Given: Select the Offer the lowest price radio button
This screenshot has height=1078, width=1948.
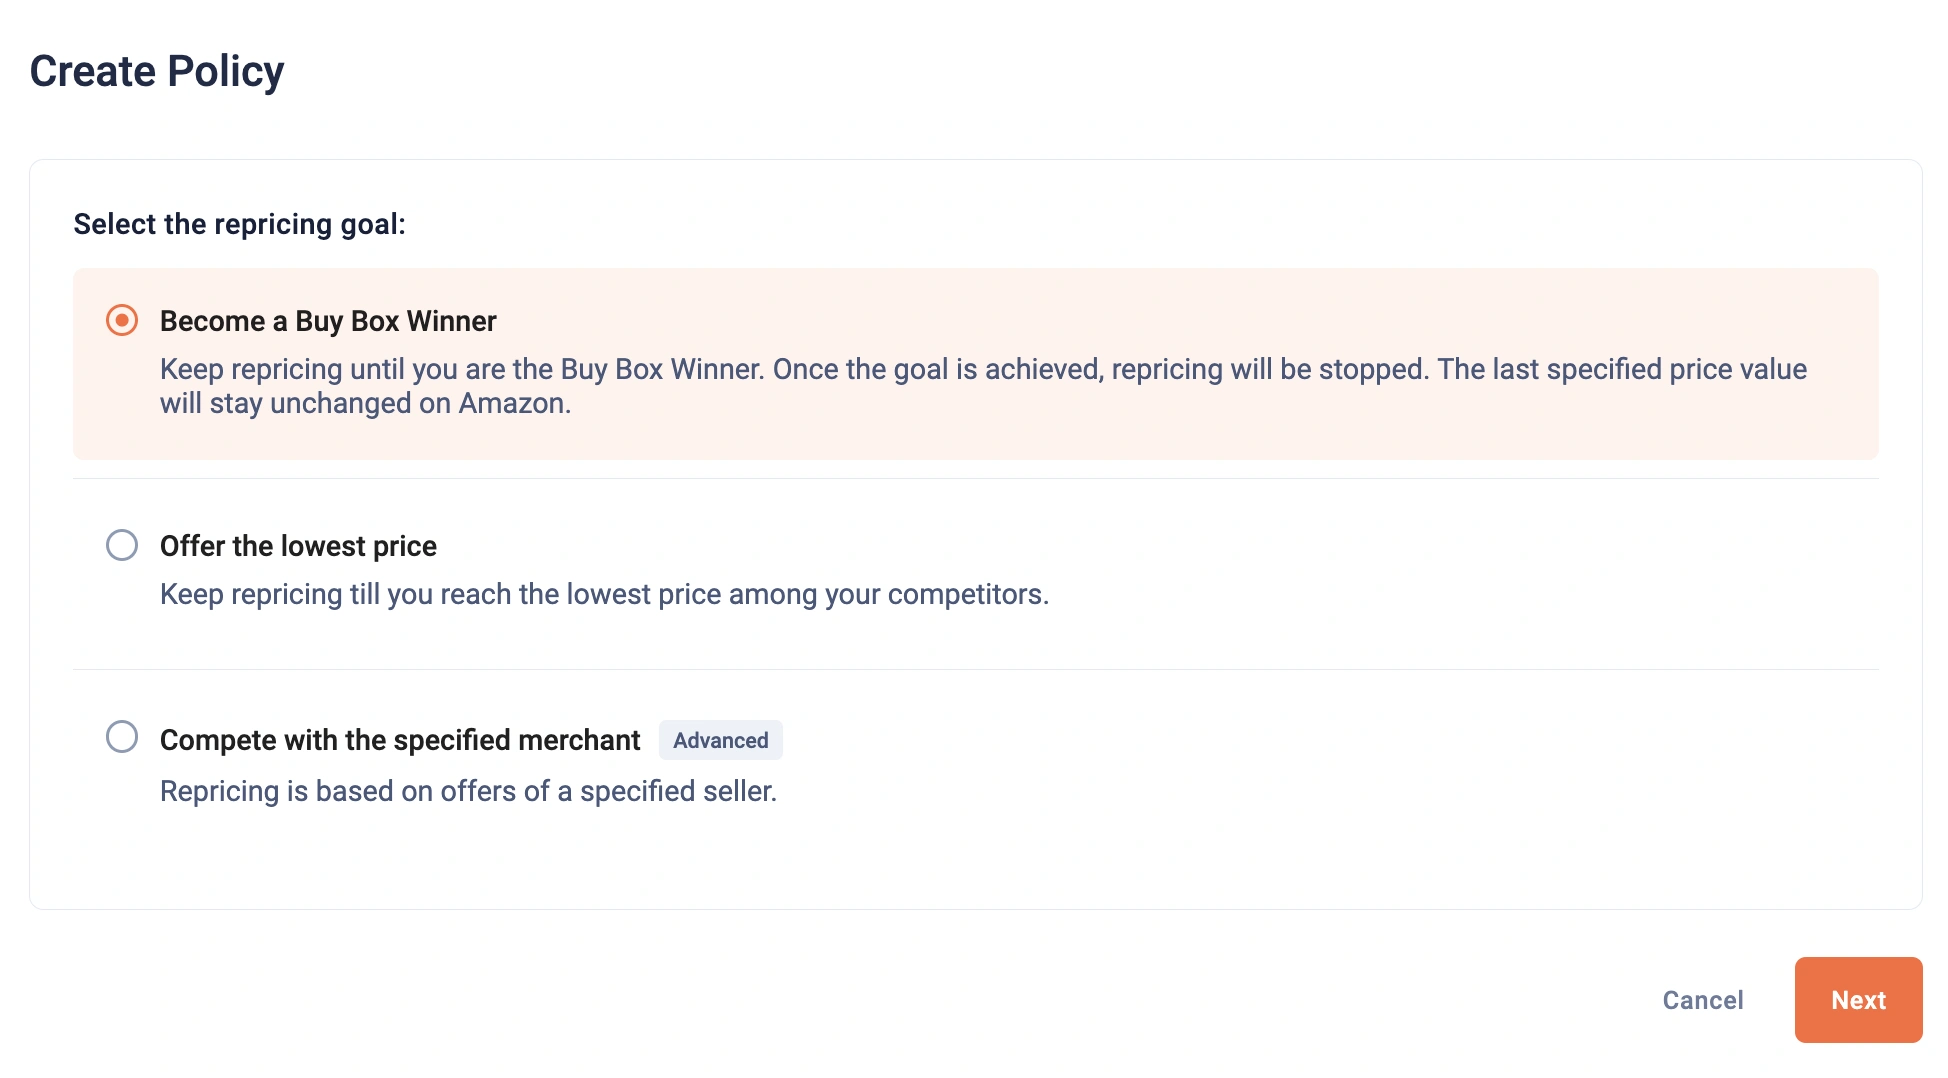Looking at the screenshot, I should (122, 545).
